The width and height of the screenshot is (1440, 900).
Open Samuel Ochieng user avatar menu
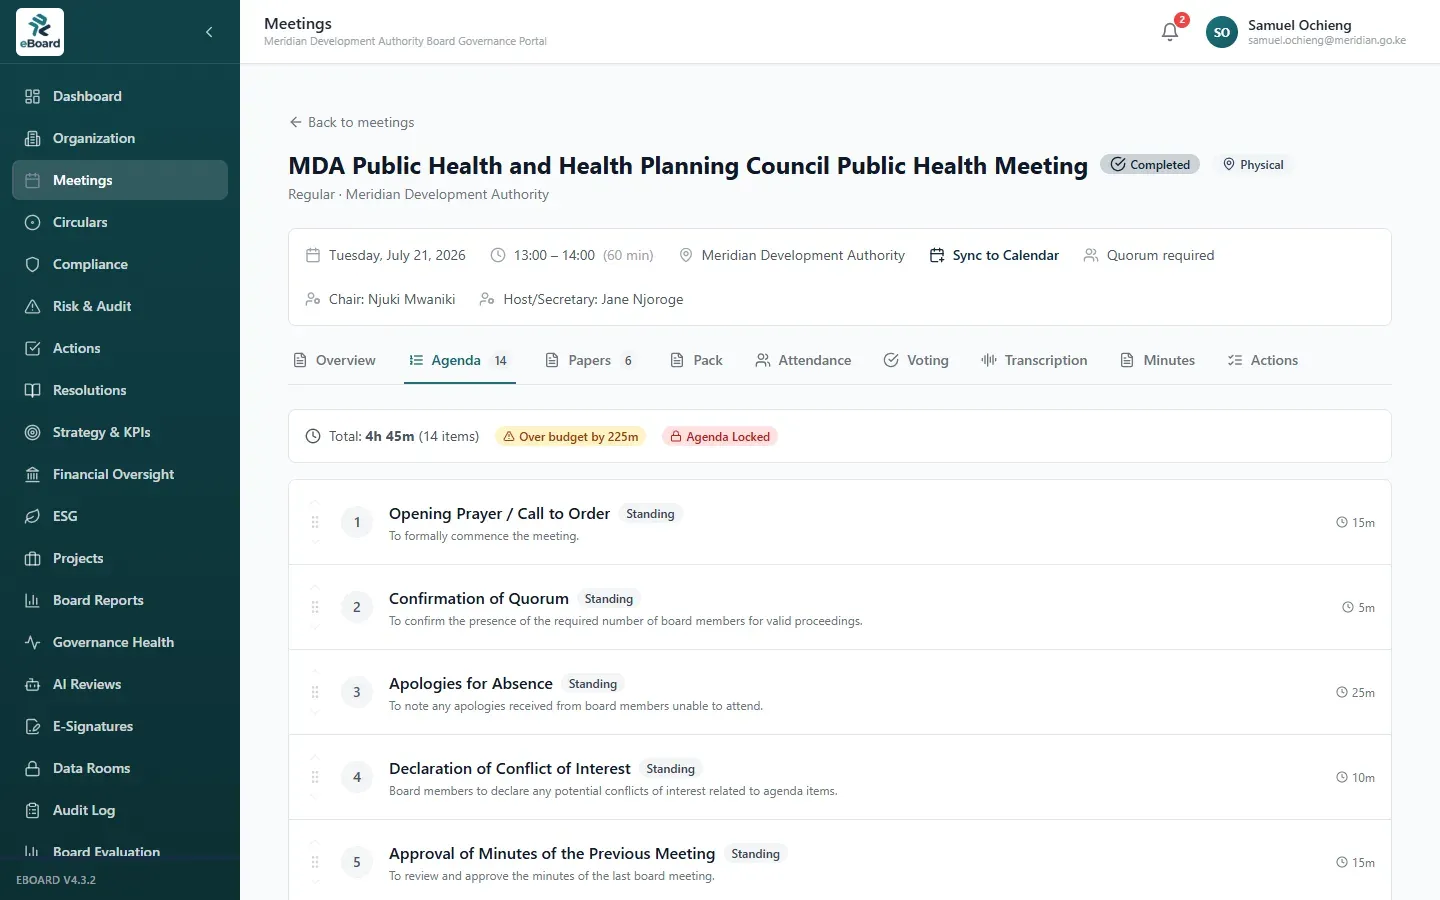coord(1221,32)
